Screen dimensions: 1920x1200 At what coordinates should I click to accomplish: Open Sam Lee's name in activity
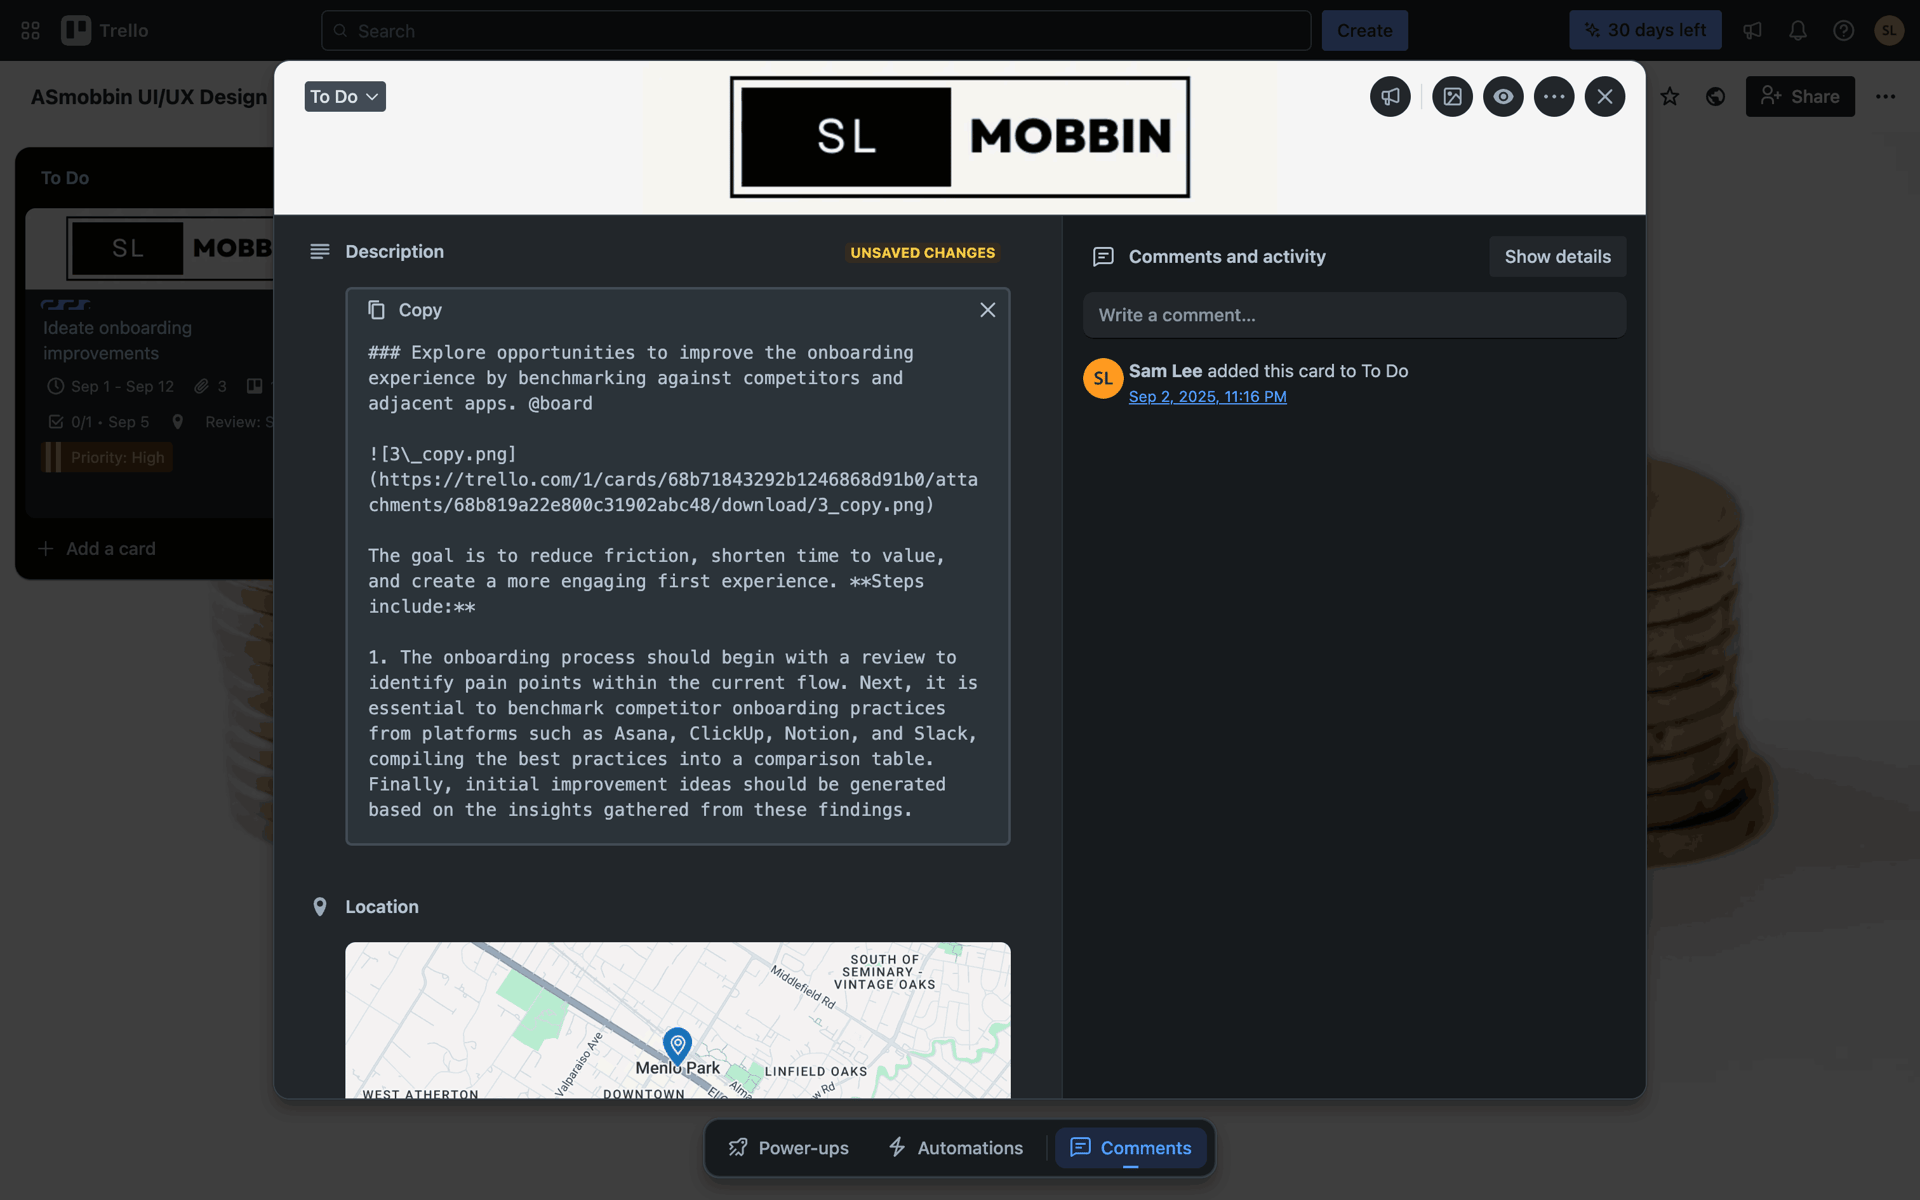pos(1165,371)
